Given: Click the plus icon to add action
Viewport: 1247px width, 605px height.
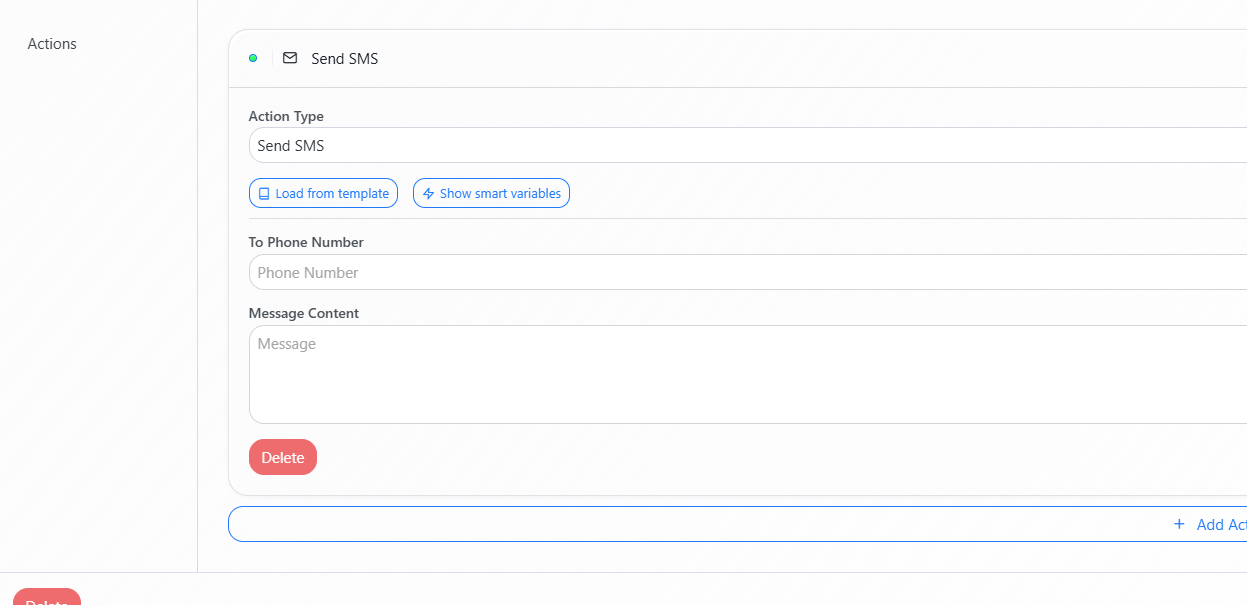Looking at the screenshot, I should [1179, 524].
